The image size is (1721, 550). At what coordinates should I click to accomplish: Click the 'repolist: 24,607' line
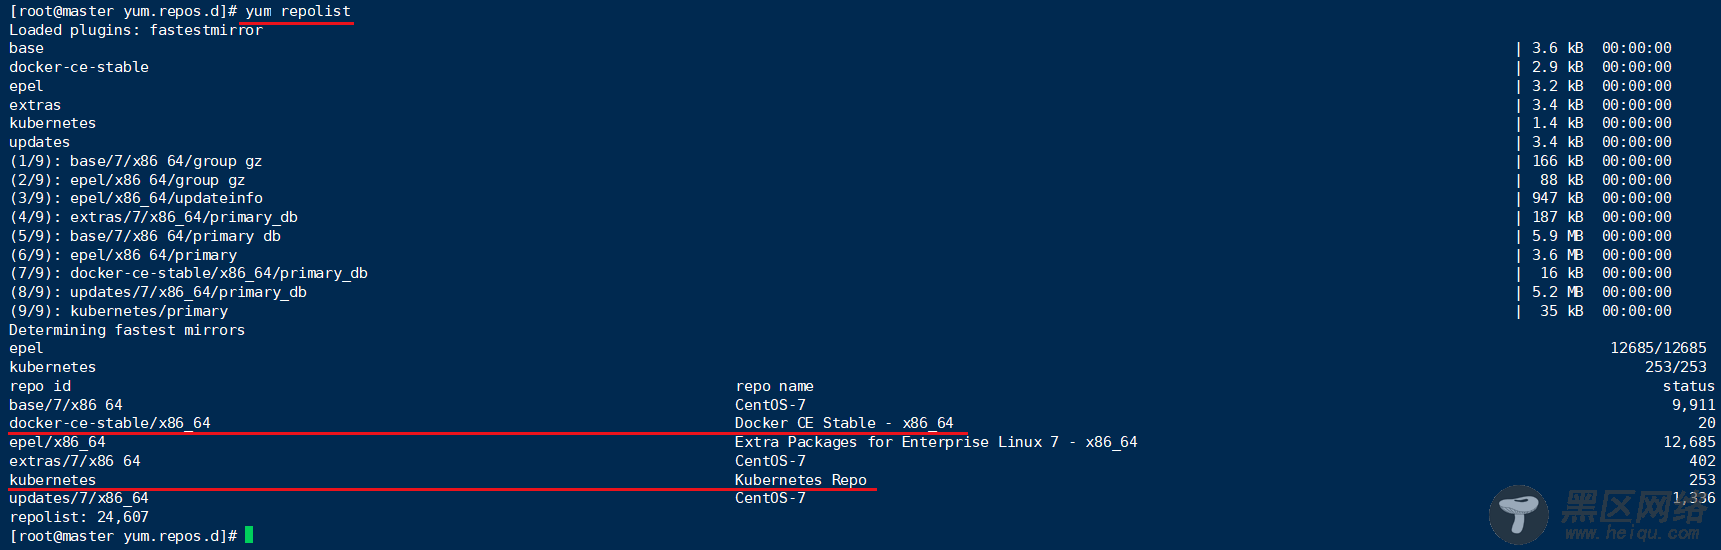pos(79,517)
